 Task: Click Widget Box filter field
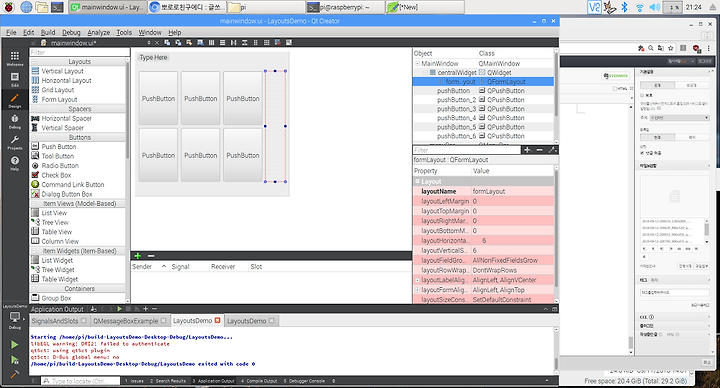tap(79, 52)
